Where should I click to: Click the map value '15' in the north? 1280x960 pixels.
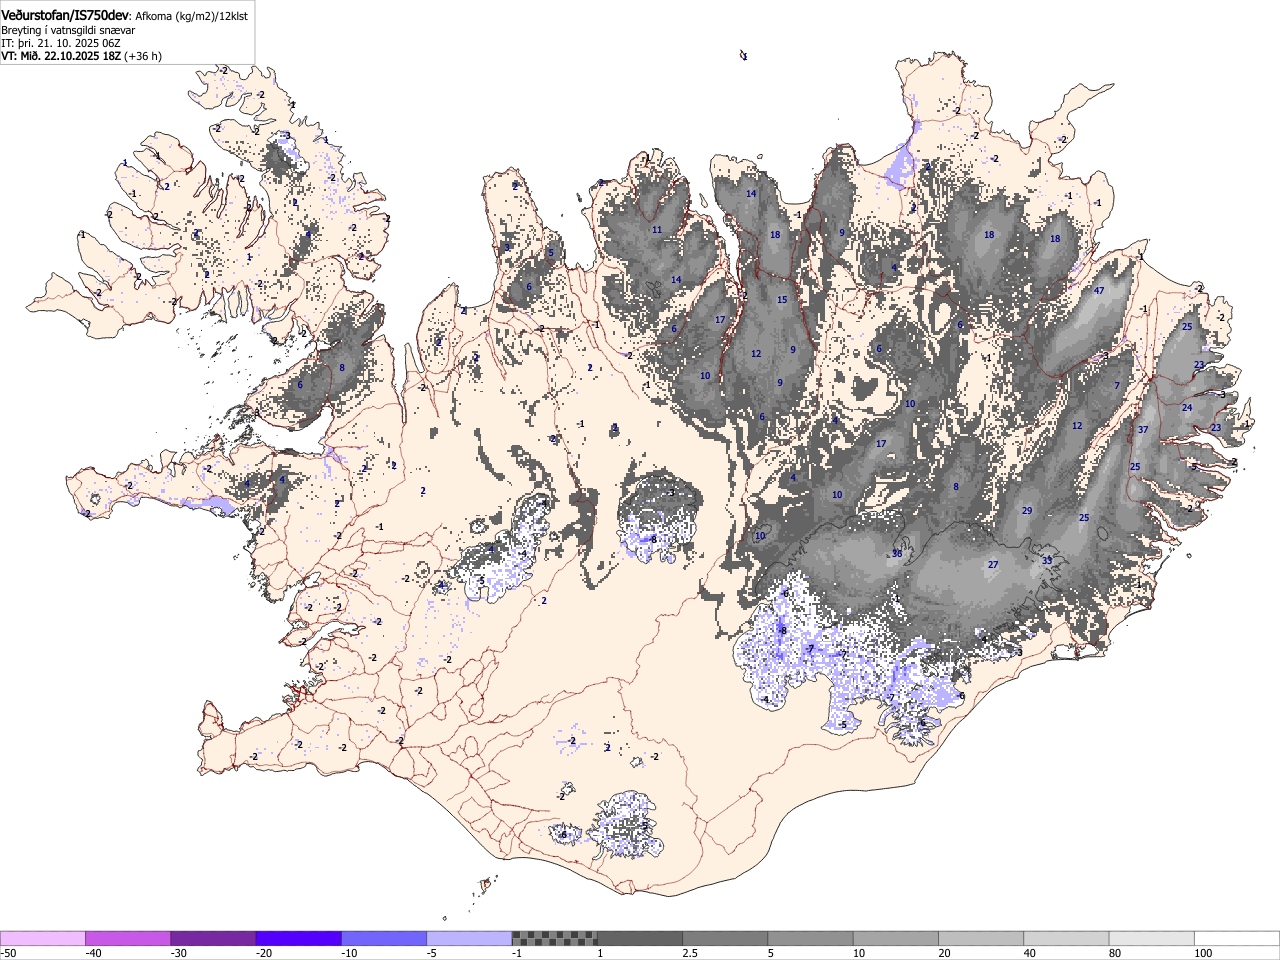(x=782, y=300)
